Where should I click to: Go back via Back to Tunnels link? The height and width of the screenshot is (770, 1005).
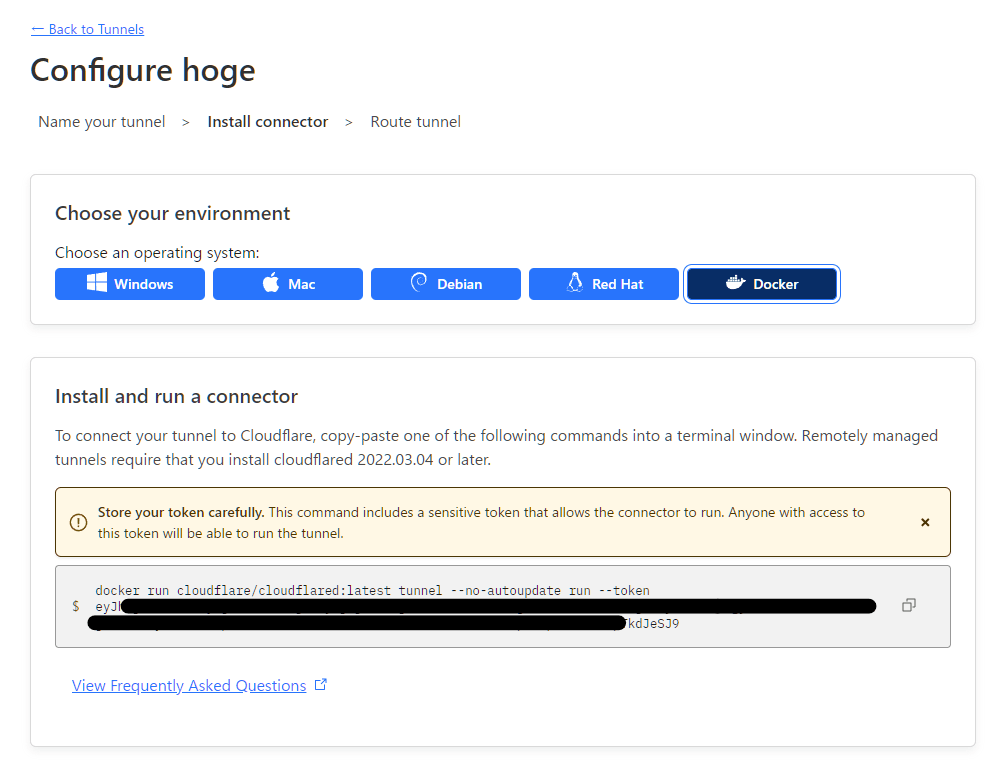87,29
